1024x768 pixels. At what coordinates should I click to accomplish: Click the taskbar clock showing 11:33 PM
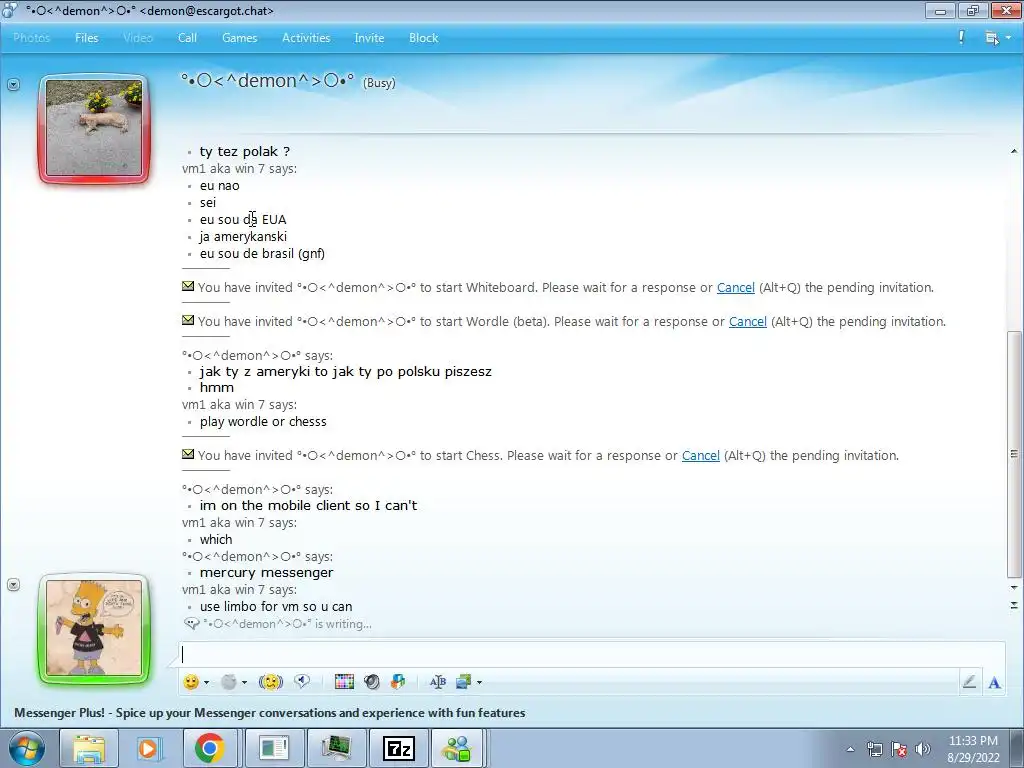point(973,748)
